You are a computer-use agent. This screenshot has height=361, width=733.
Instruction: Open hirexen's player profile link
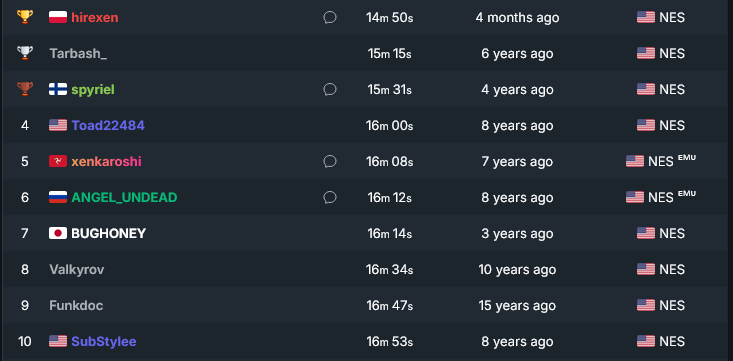click(95, 18)
